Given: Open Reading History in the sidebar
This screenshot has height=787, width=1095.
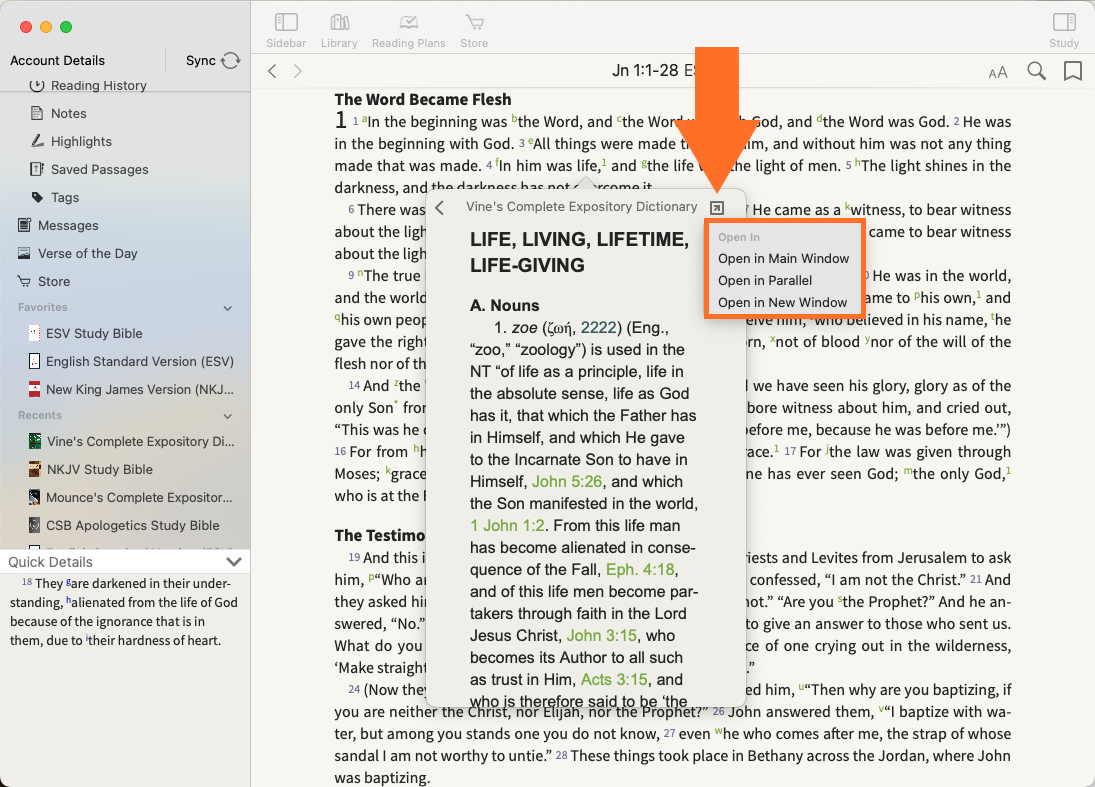Looking at the screenshot, I should point(98,85).
